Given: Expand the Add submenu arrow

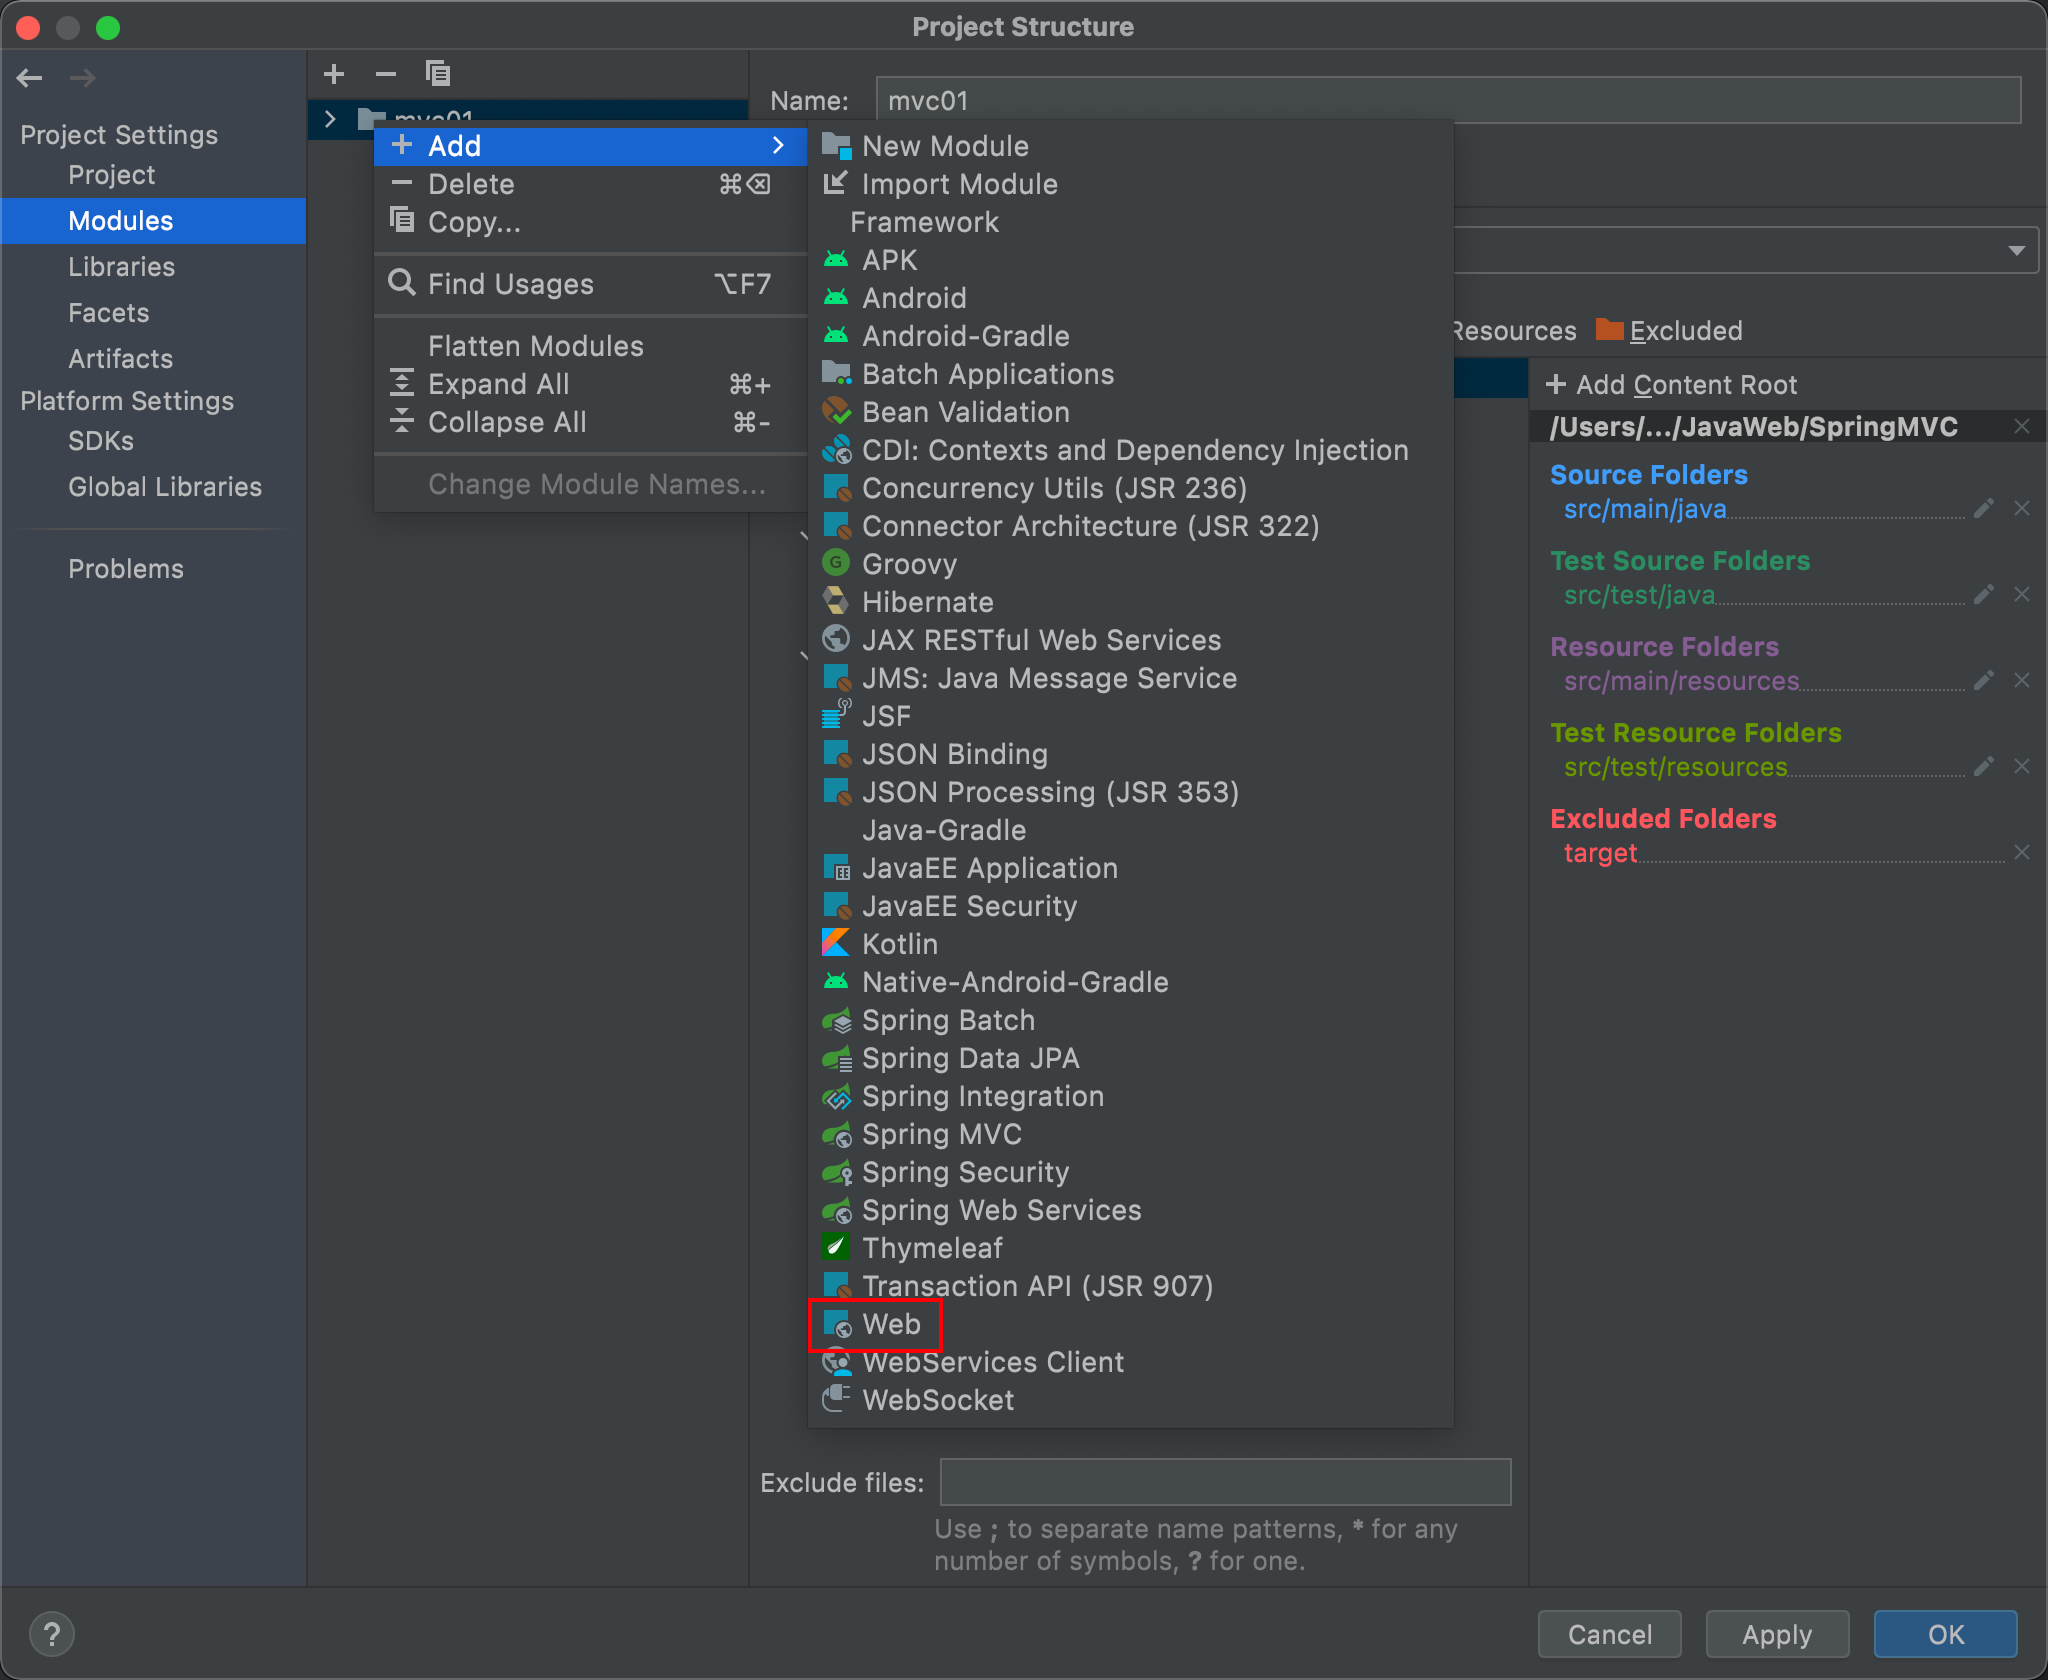Looking at the screenshot, I should pos(778,146).
